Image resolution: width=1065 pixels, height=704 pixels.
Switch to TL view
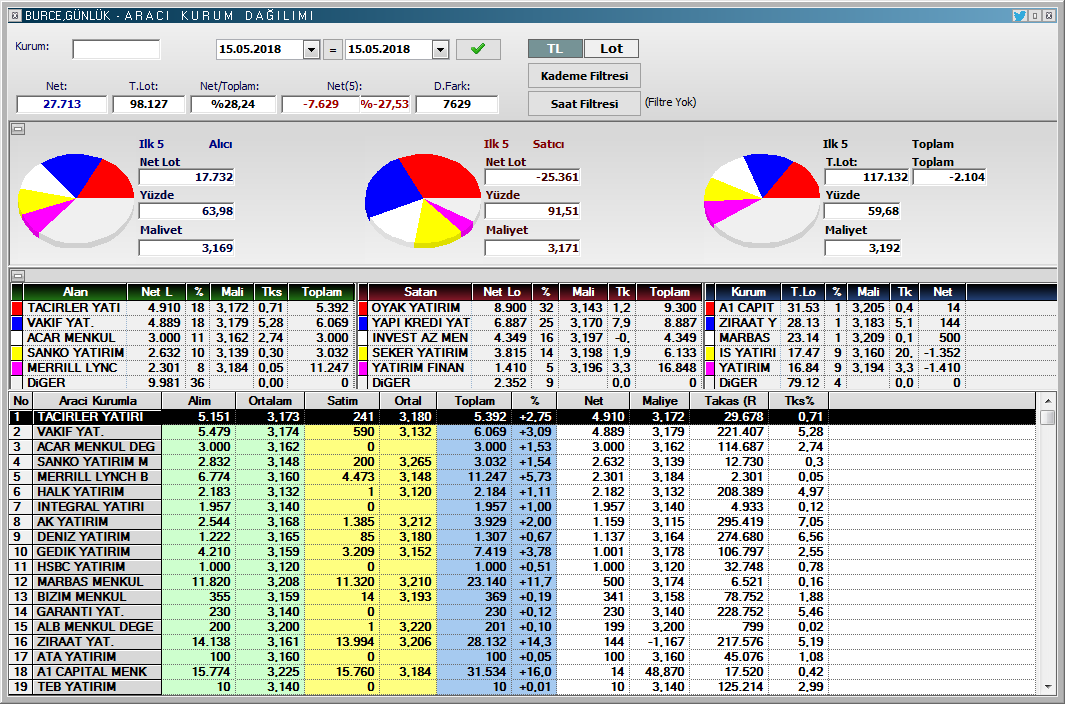tap(555, 48)
